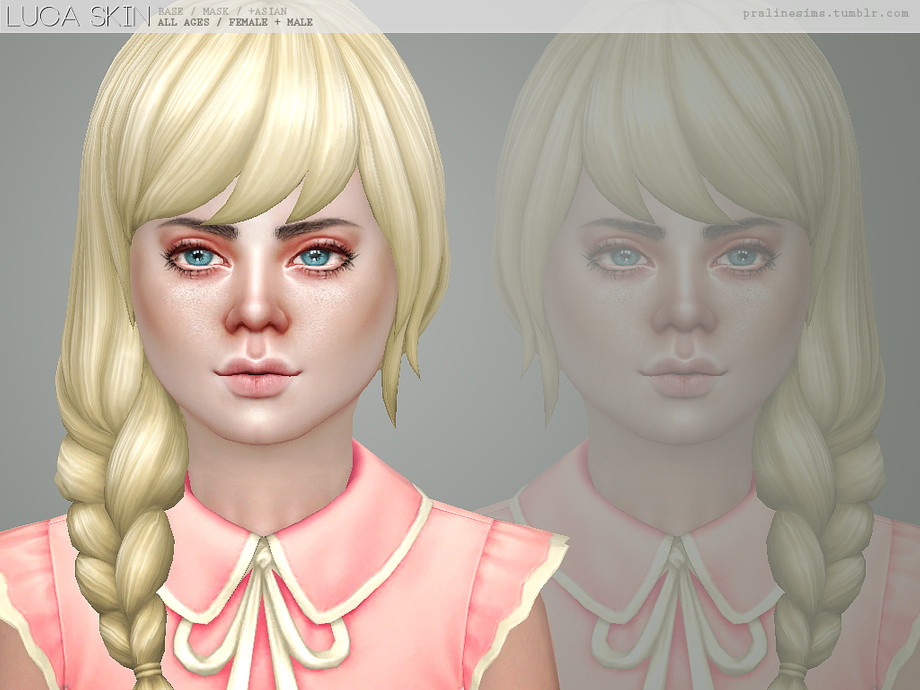Click the hair tie at braid's end
The width and height of the screenshot is (920, 690).
[146, 671]
